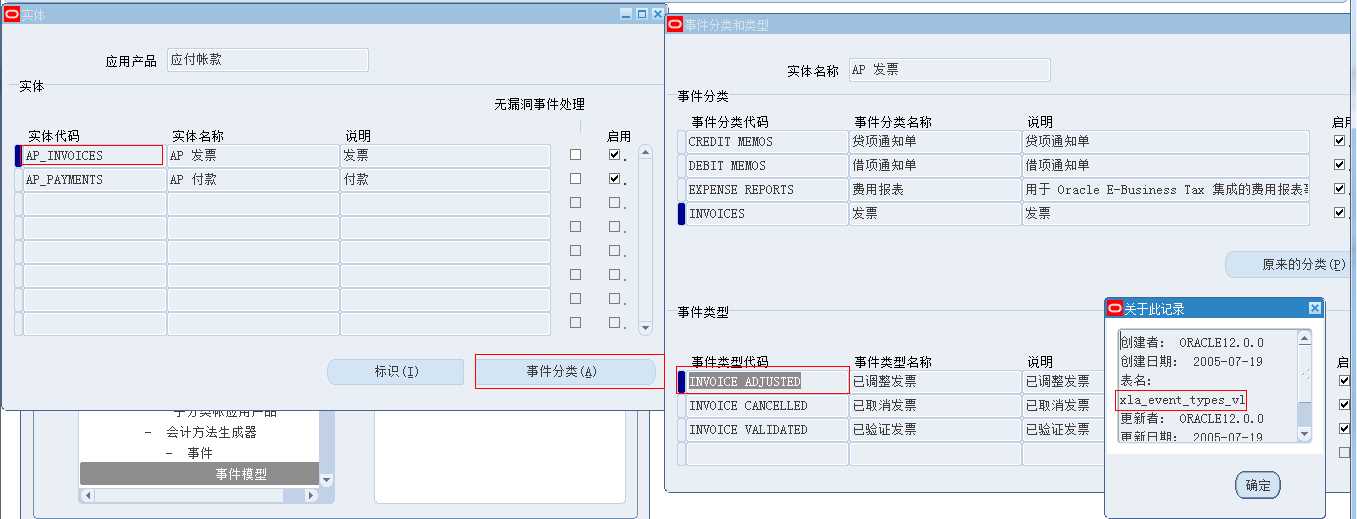Click the 已取消发票 event type name cell
The height and width of the screenshot is (519, 1357).
935,405
